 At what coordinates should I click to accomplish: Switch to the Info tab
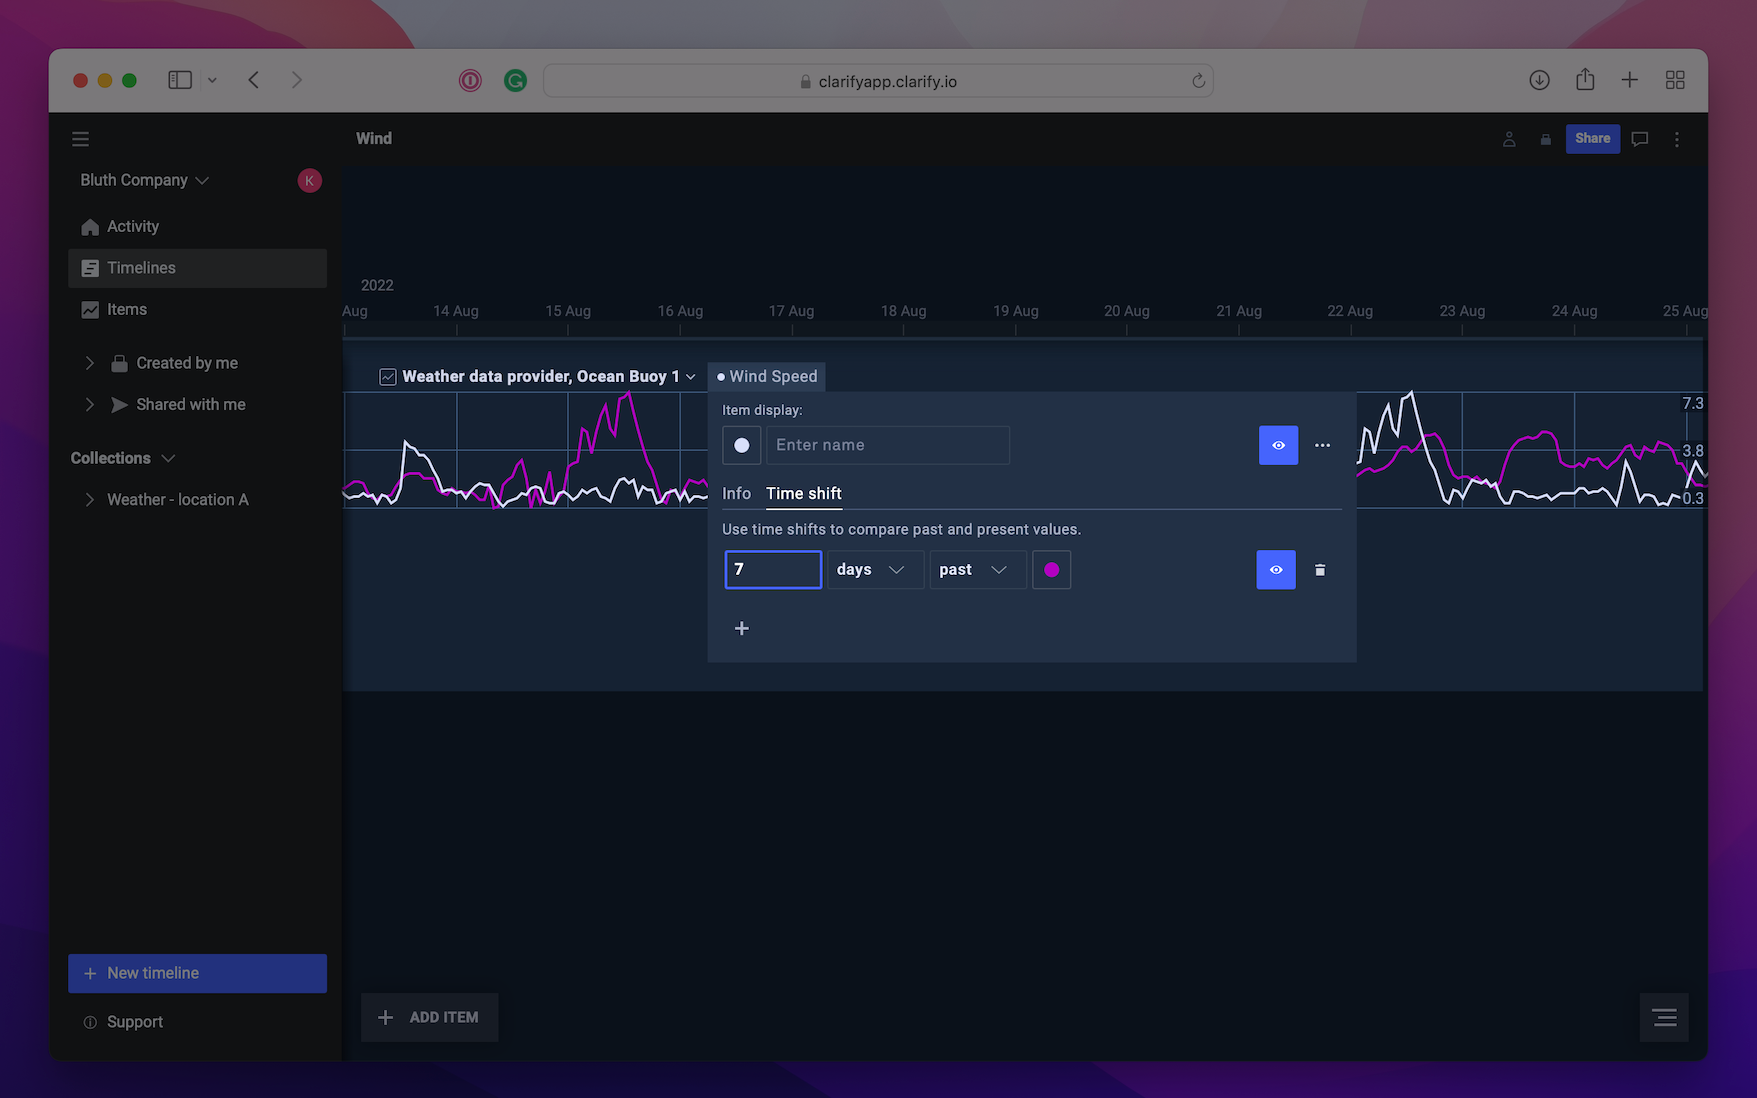[736, 493]
